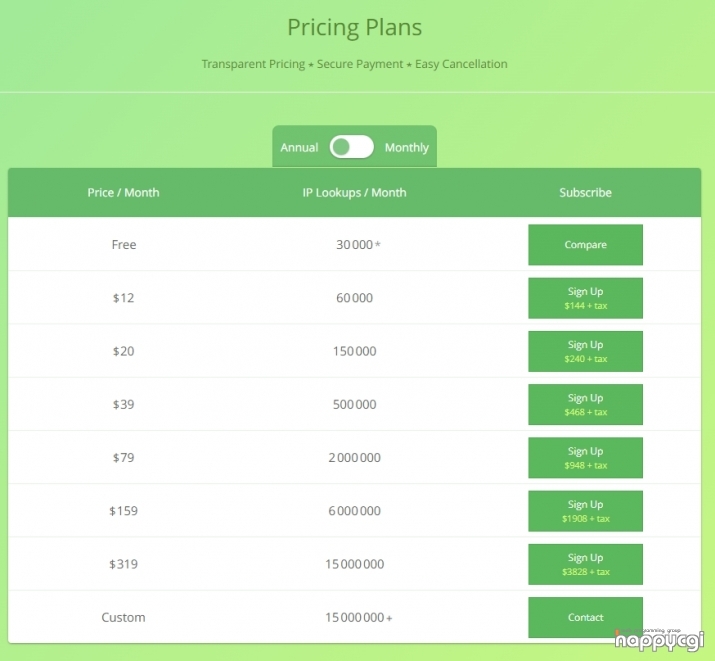Click the IP Lookups / Month header
Screen dimensions: 715x661
(354, 192)
